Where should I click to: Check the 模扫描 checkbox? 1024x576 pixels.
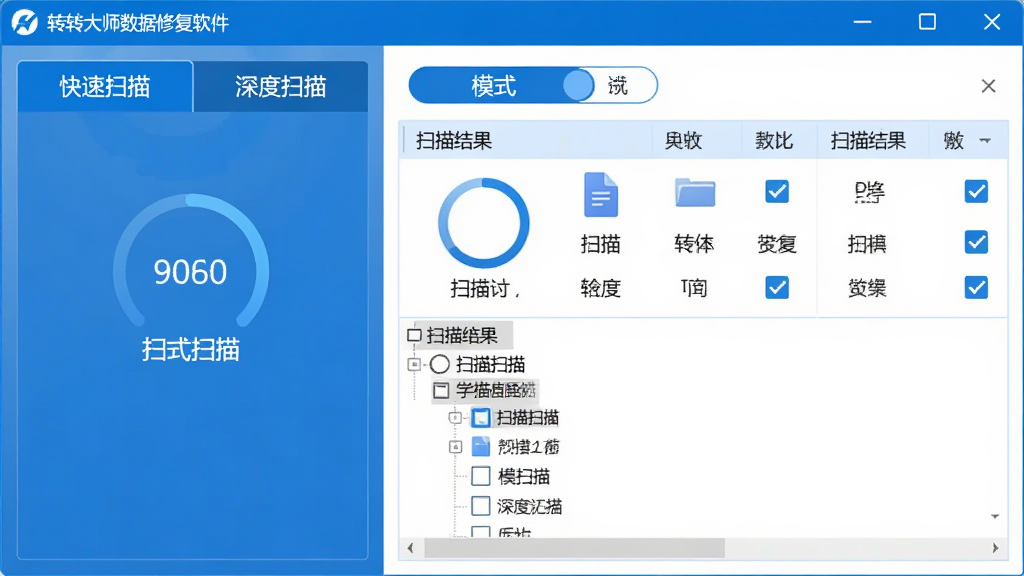[481, 476]
